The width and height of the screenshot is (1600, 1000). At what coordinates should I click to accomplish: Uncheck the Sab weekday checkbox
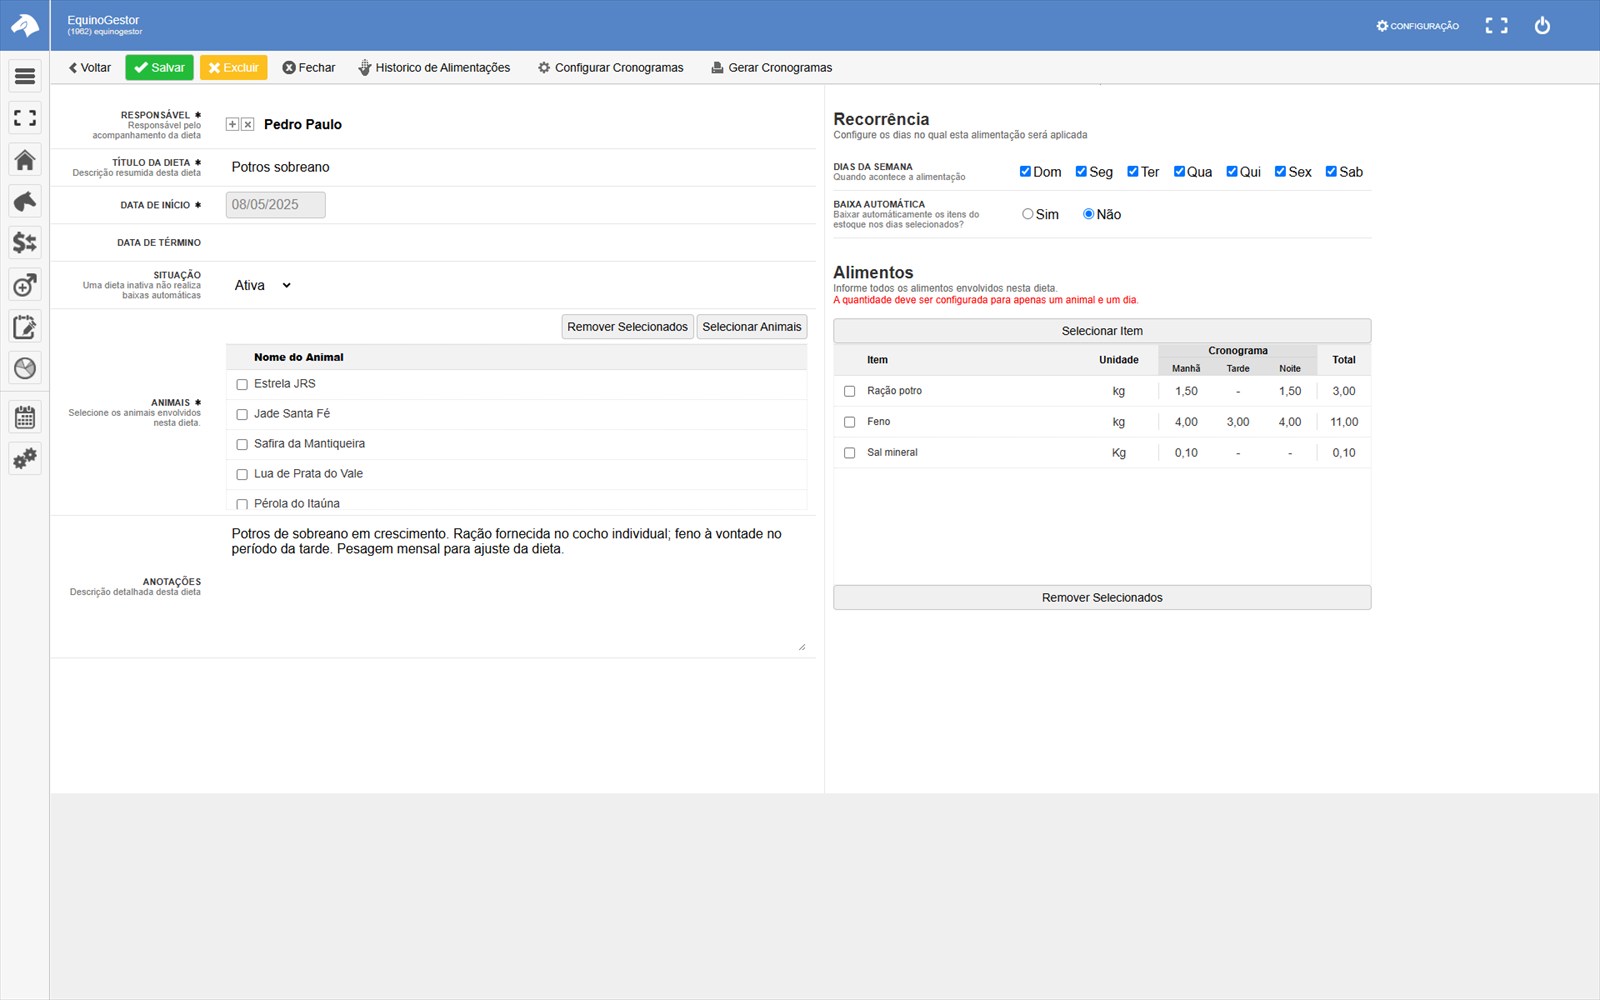[x=1331, y=171]
